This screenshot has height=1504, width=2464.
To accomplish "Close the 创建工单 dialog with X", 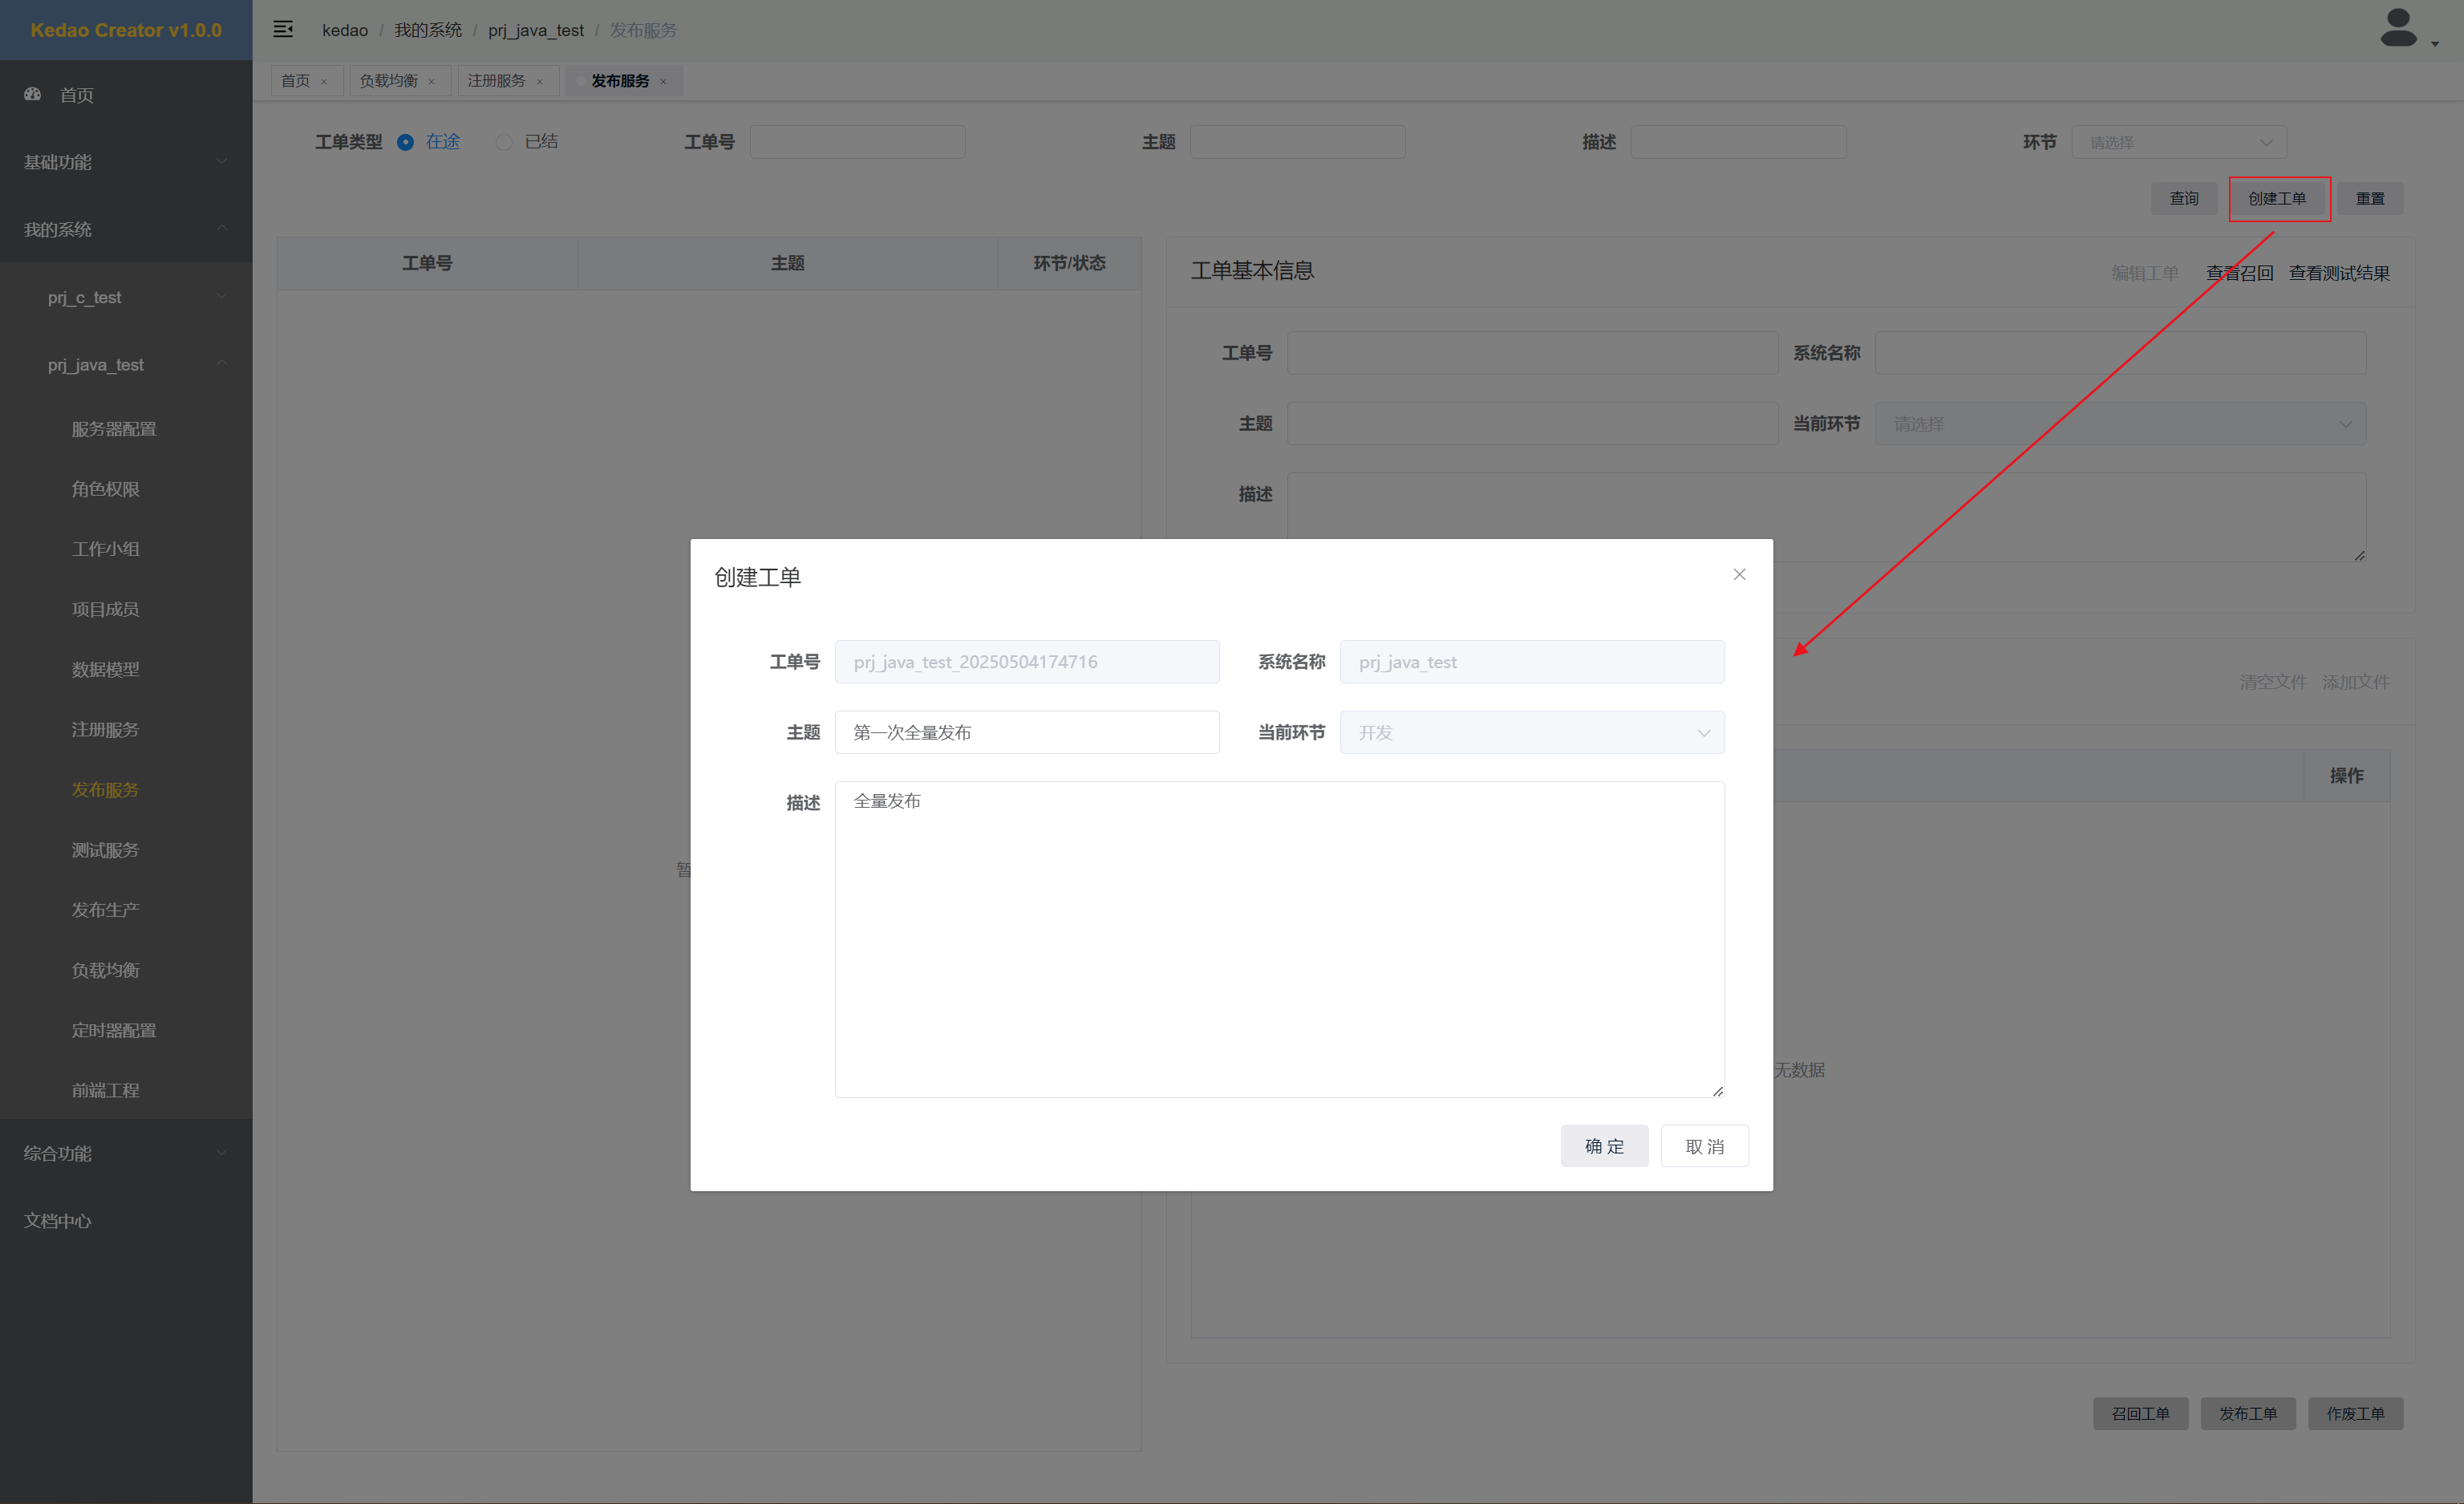I will (x=1739, y=574).
